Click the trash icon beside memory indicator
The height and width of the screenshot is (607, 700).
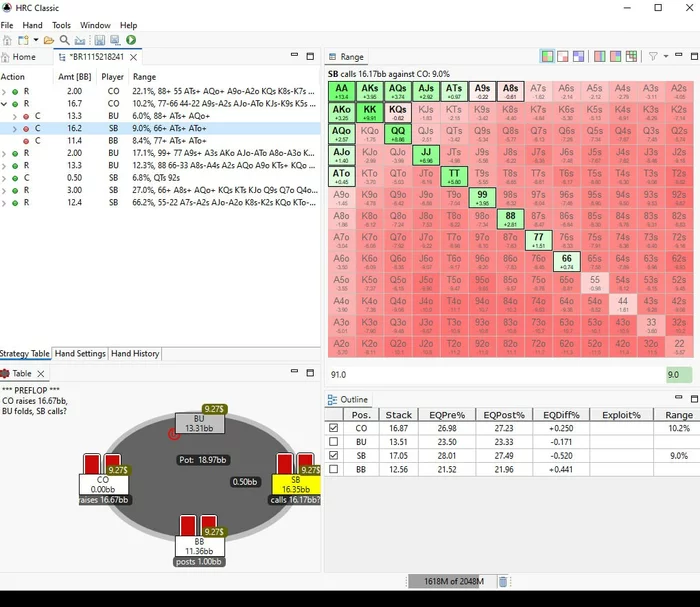(503, 582)
